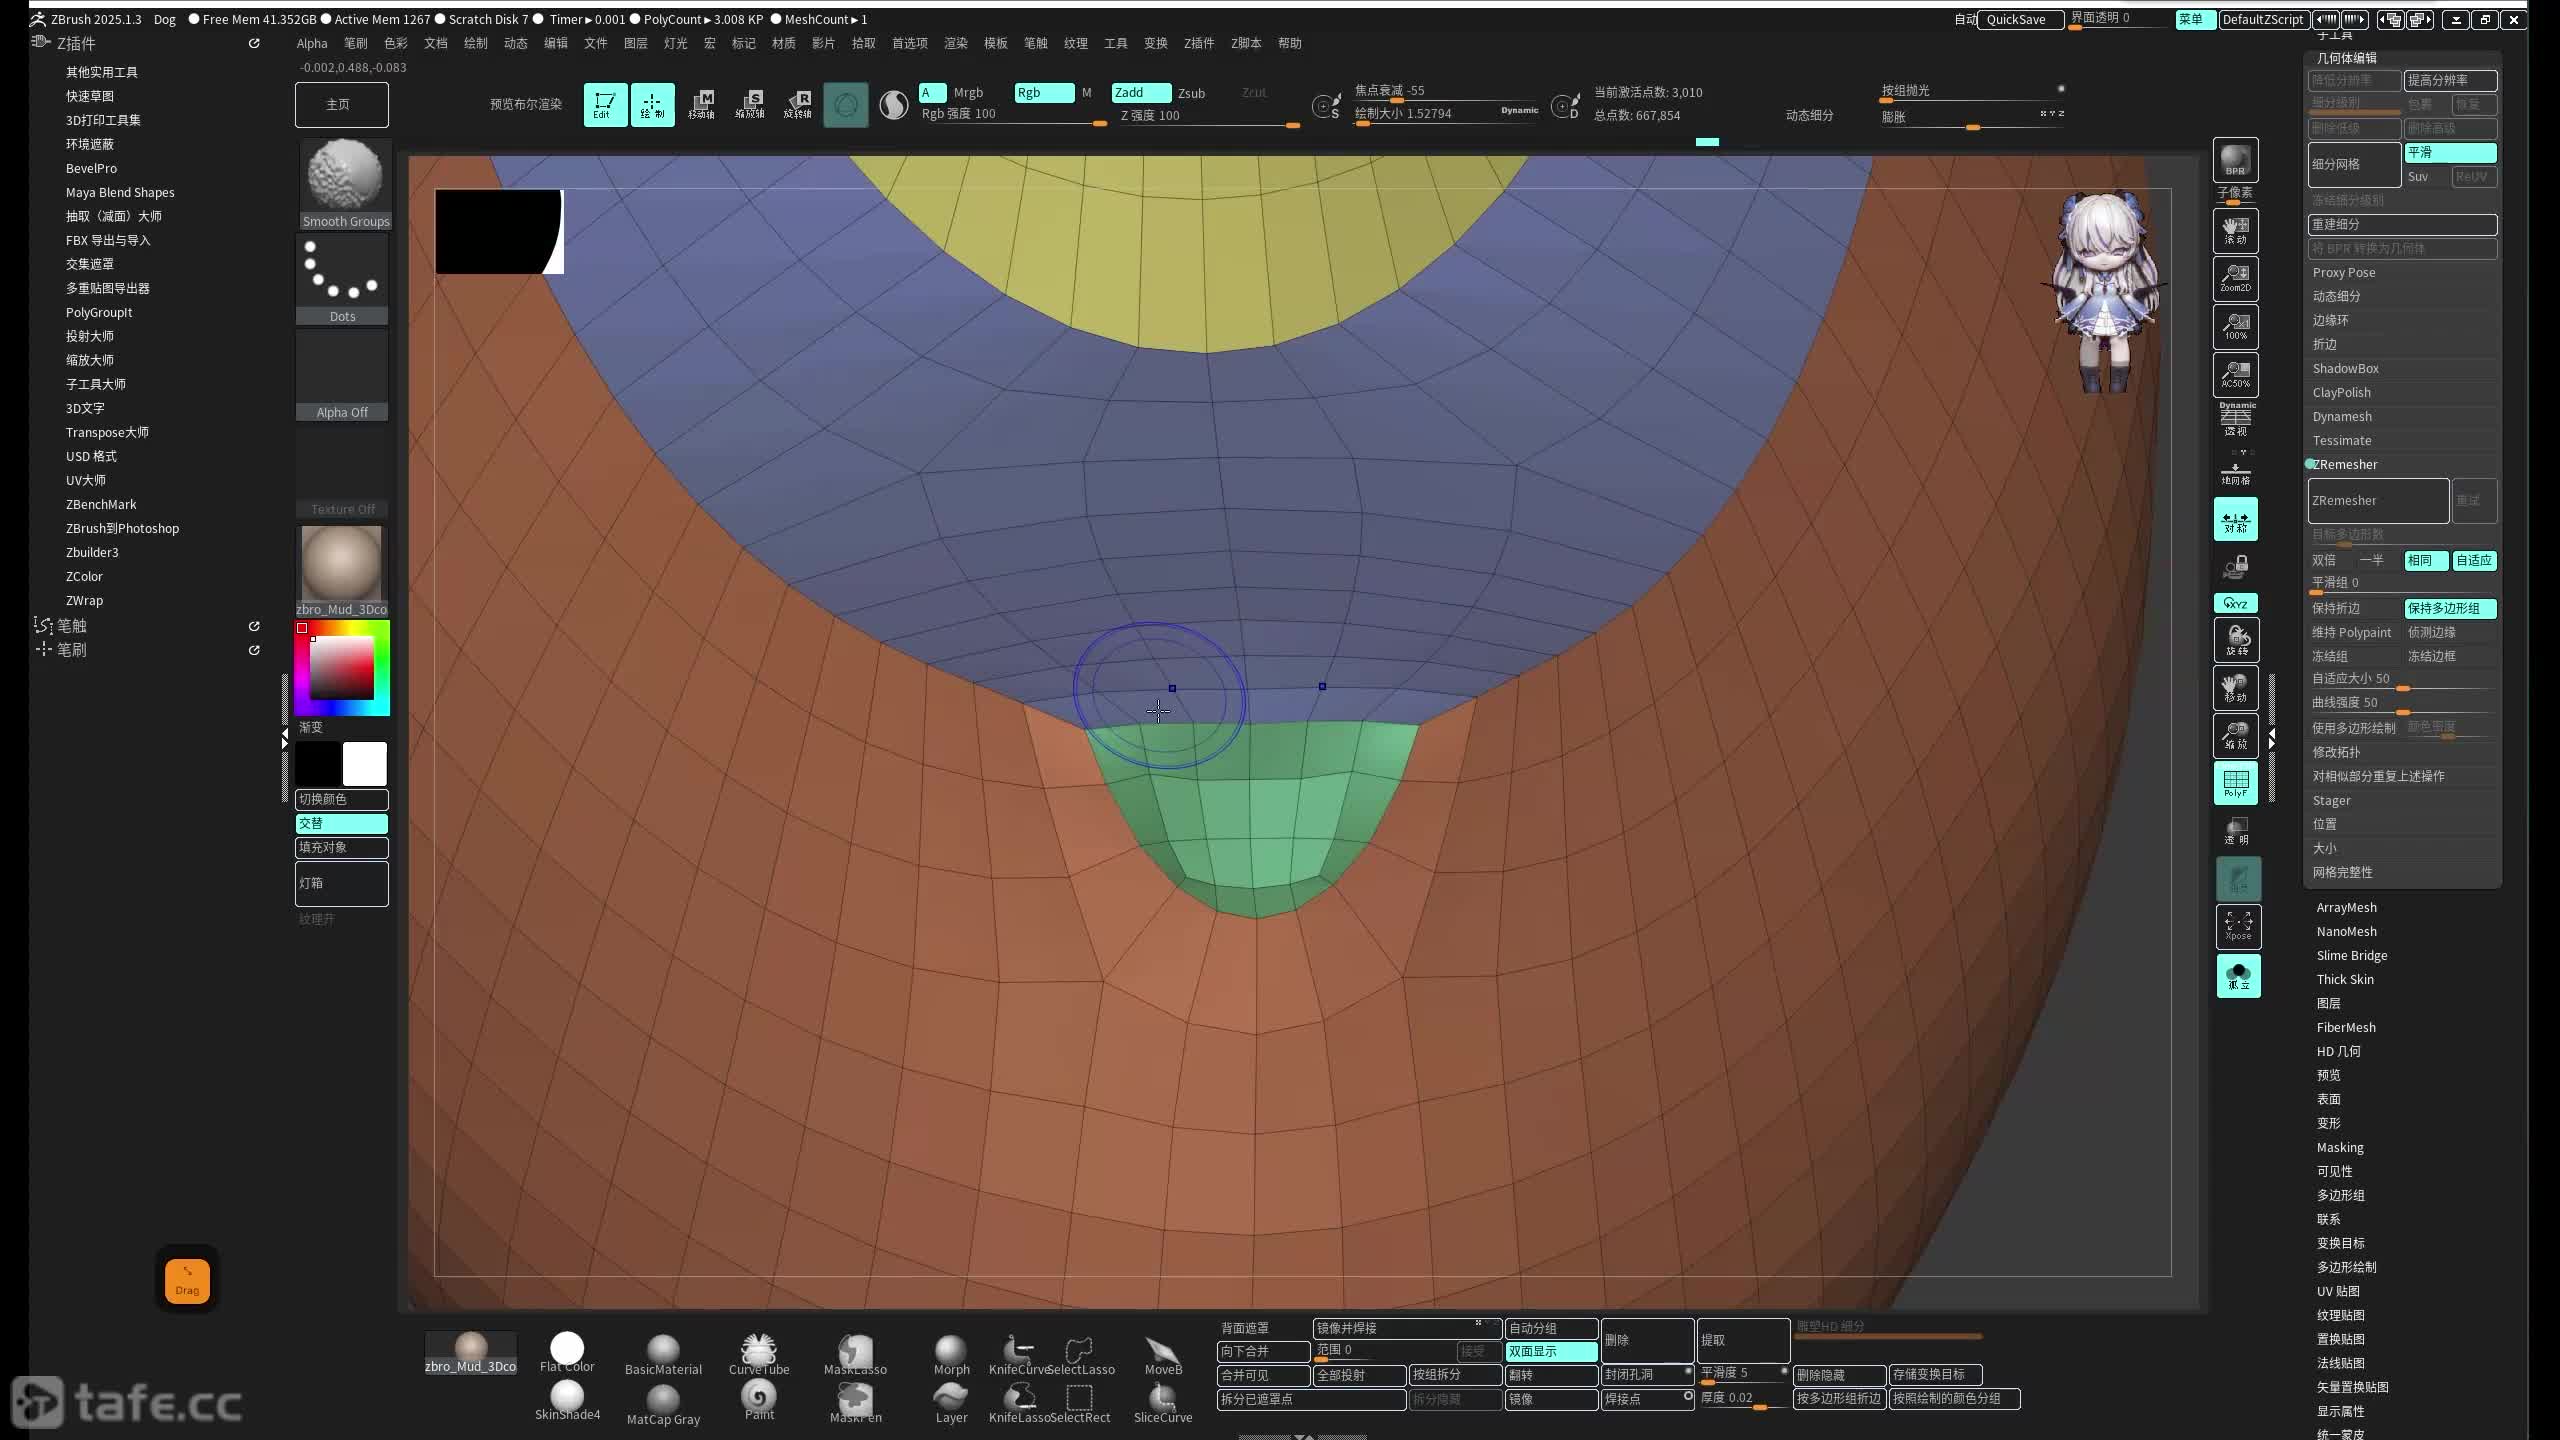Expand the 笔触 palette in left tray
The image size is (2560, 1440).
point(72,626)
